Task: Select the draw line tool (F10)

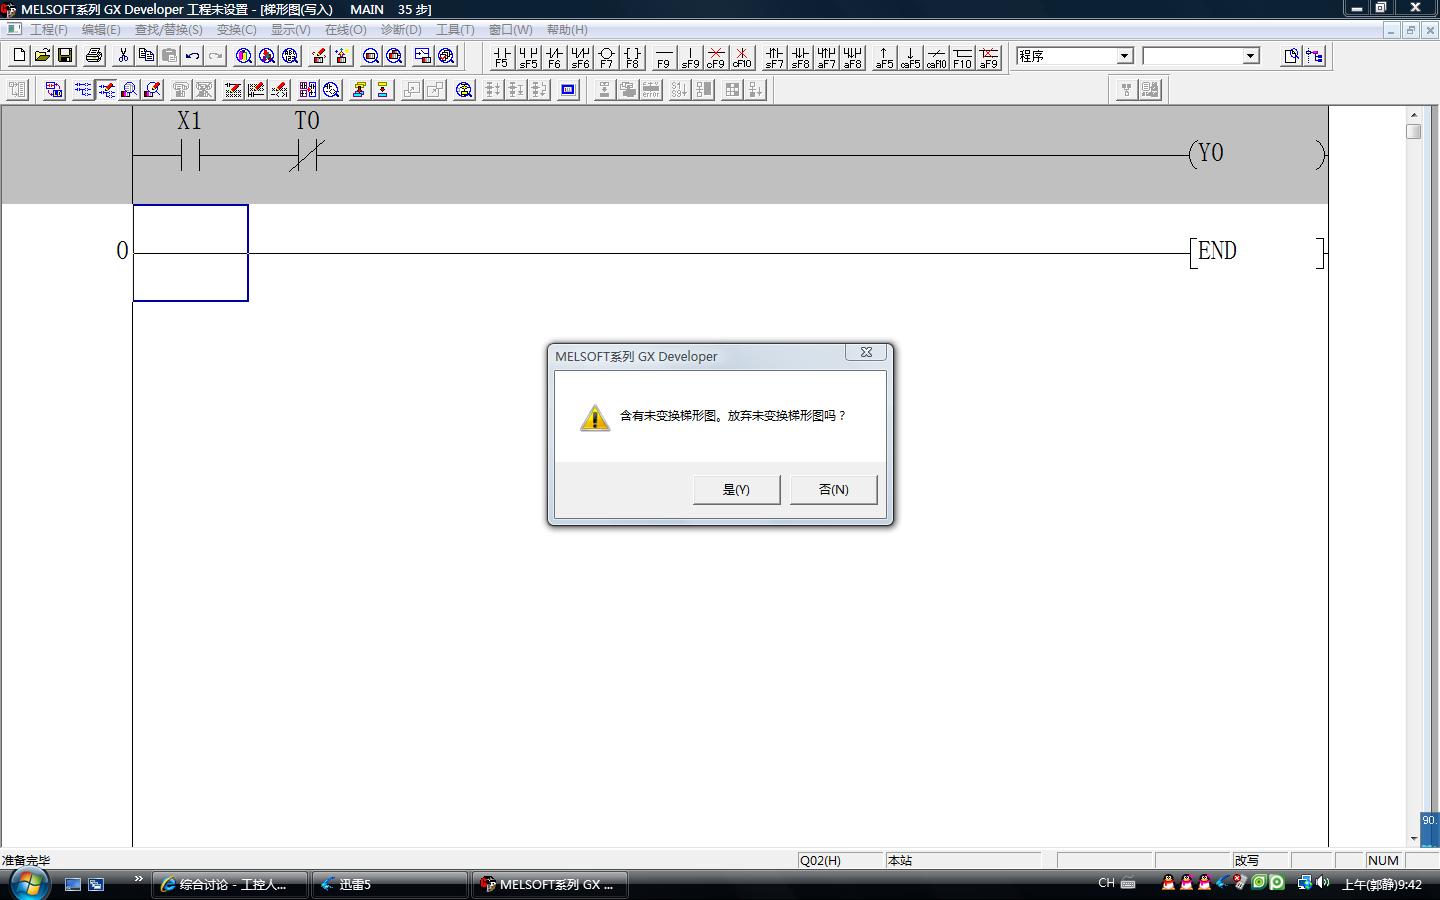Action: click(962, 57)
